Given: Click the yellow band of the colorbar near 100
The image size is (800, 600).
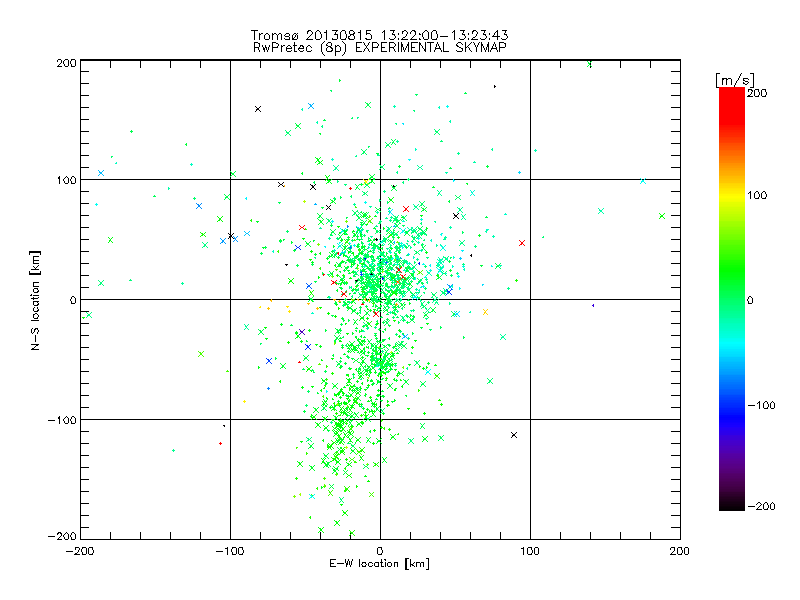Looking at the screenshot, I should 732,195.
